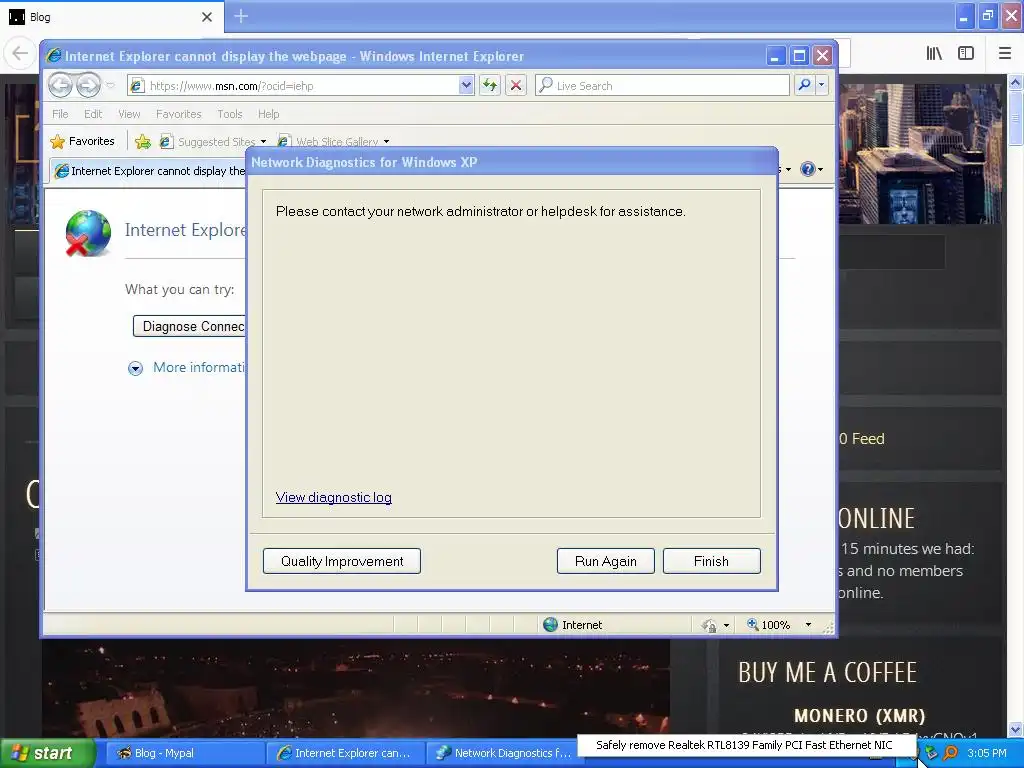Click the Windows start button
The height and width of the screenshot is (768, 1024).
[46, 753]
